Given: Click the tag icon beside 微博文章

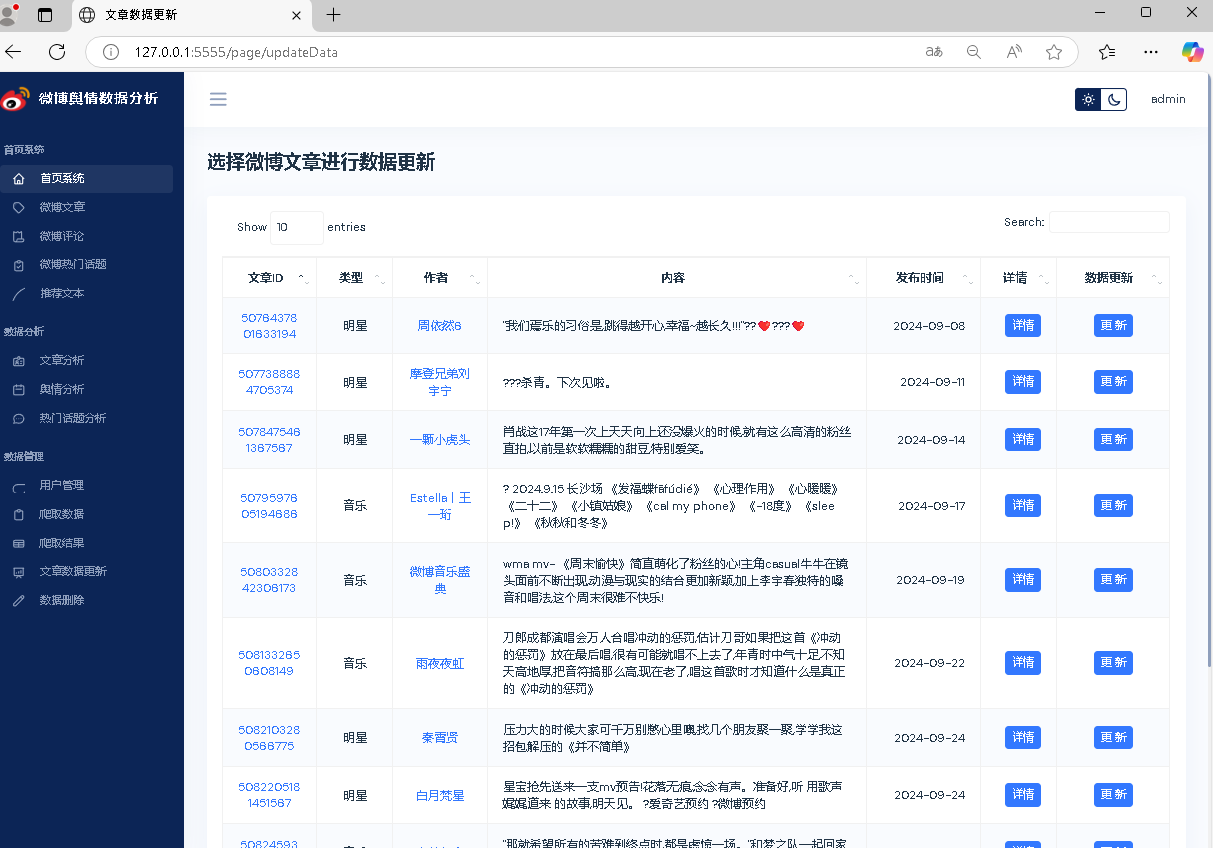Looking at the screenshot, I should (18, 208).
